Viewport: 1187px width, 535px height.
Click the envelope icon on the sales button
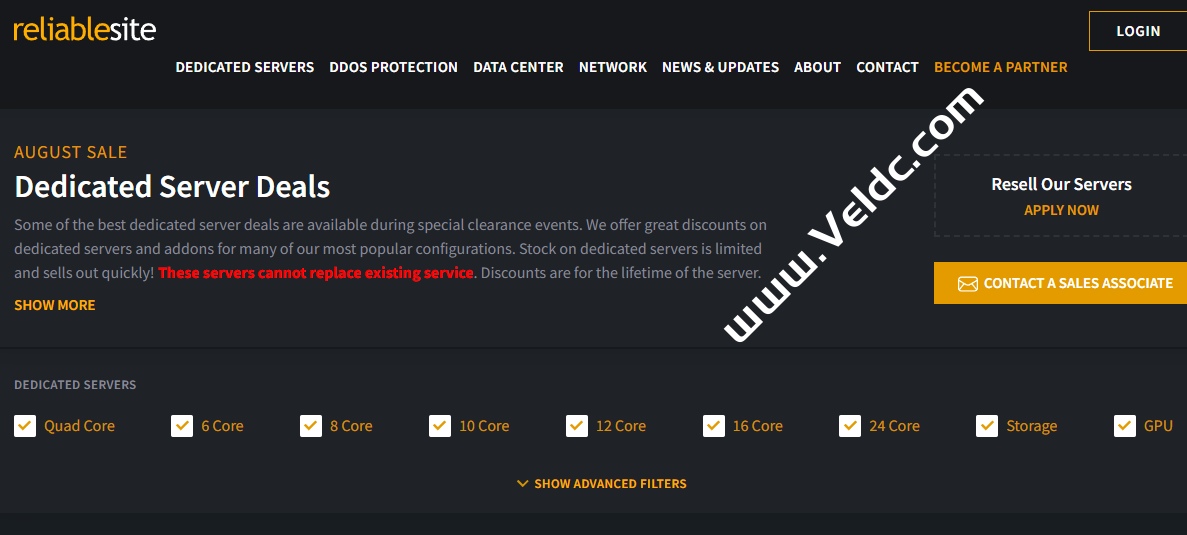coord(967,284)
